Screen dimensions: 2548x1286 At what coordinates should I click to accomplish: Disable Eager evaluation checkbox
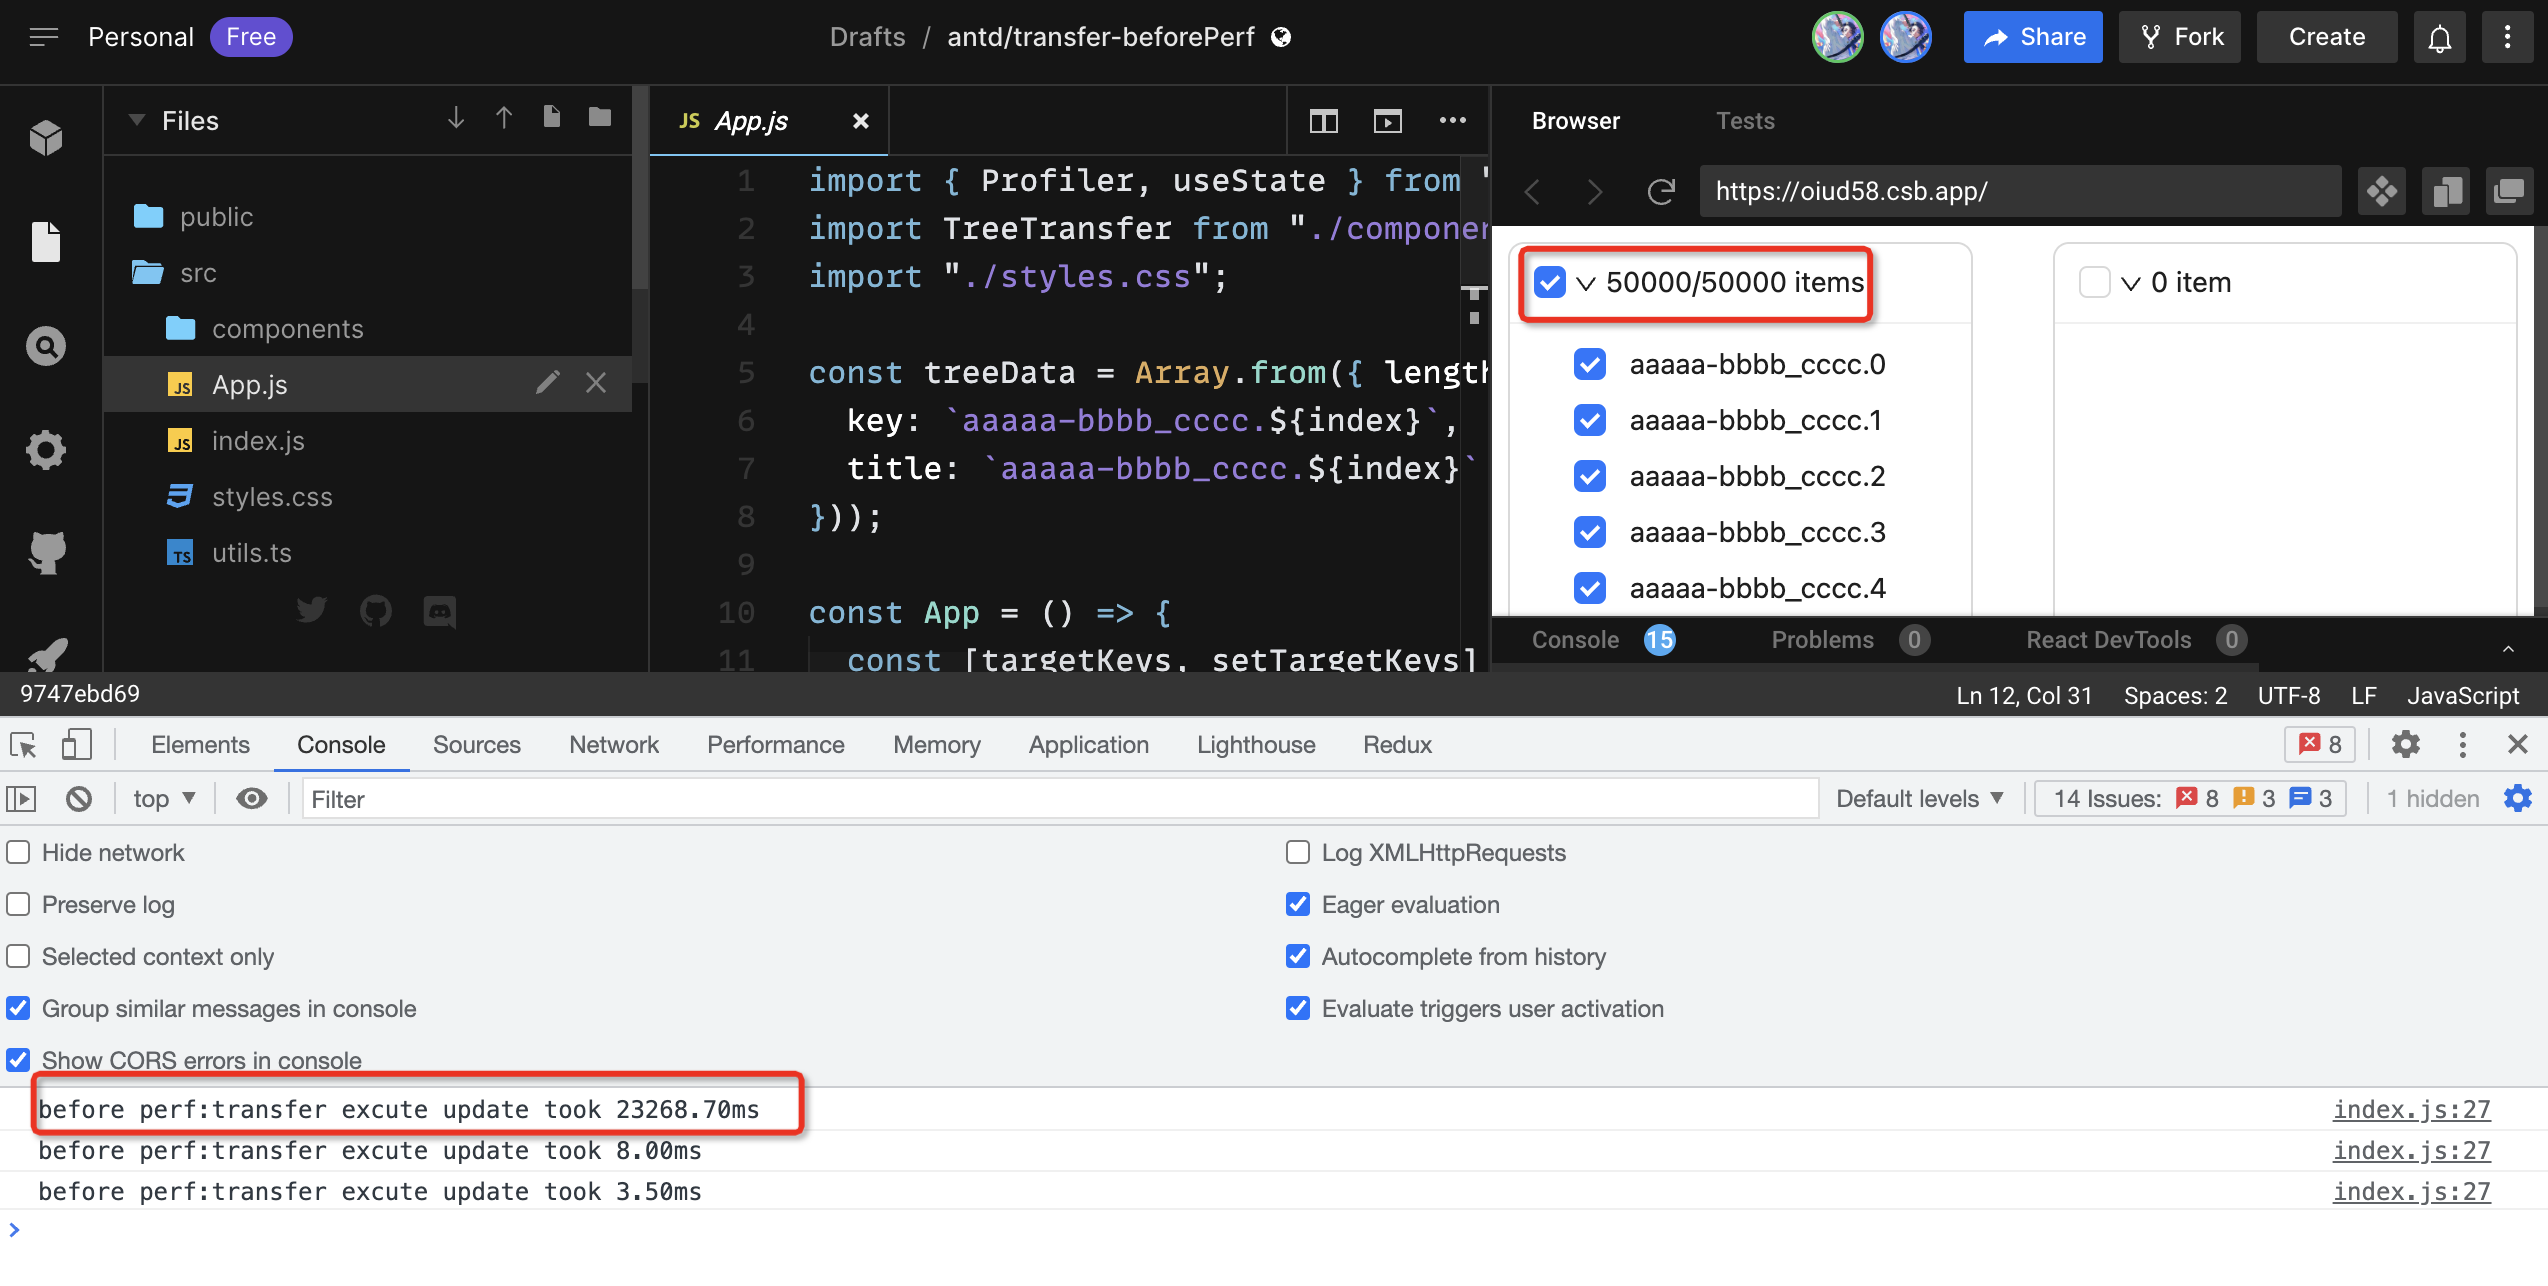pos(1298,905)
